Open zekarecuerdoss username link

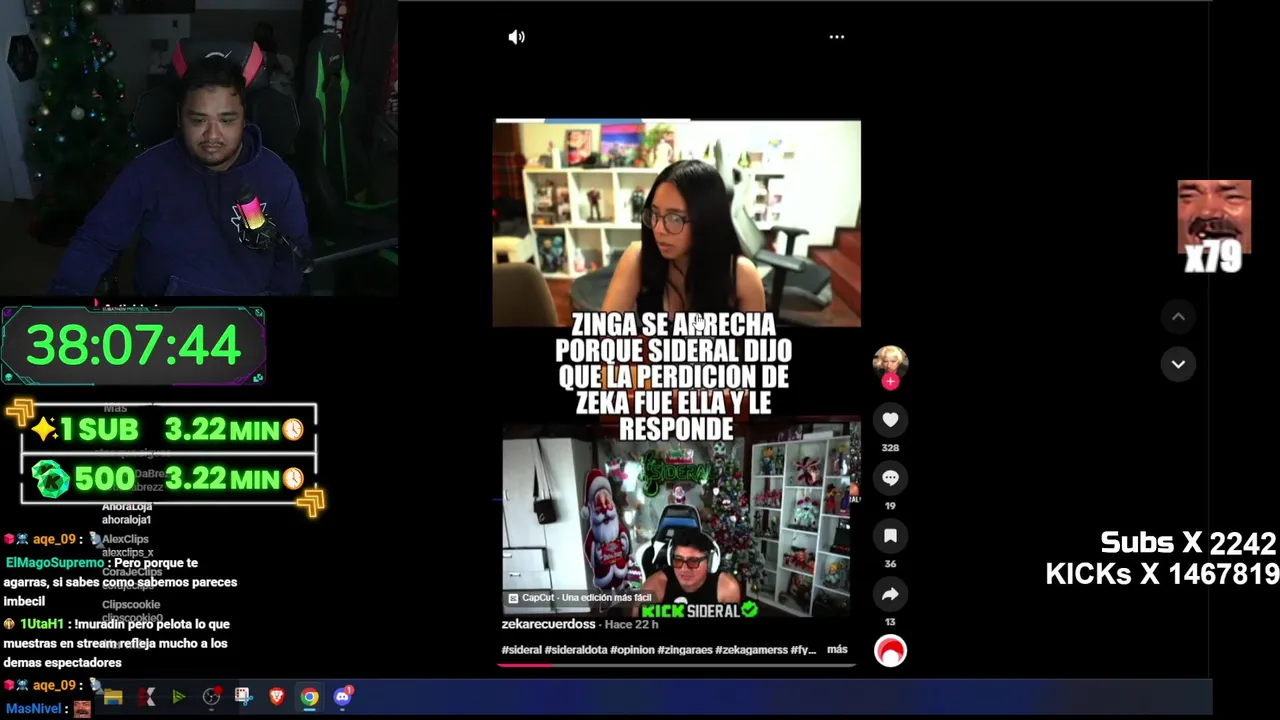pos(548,624)
